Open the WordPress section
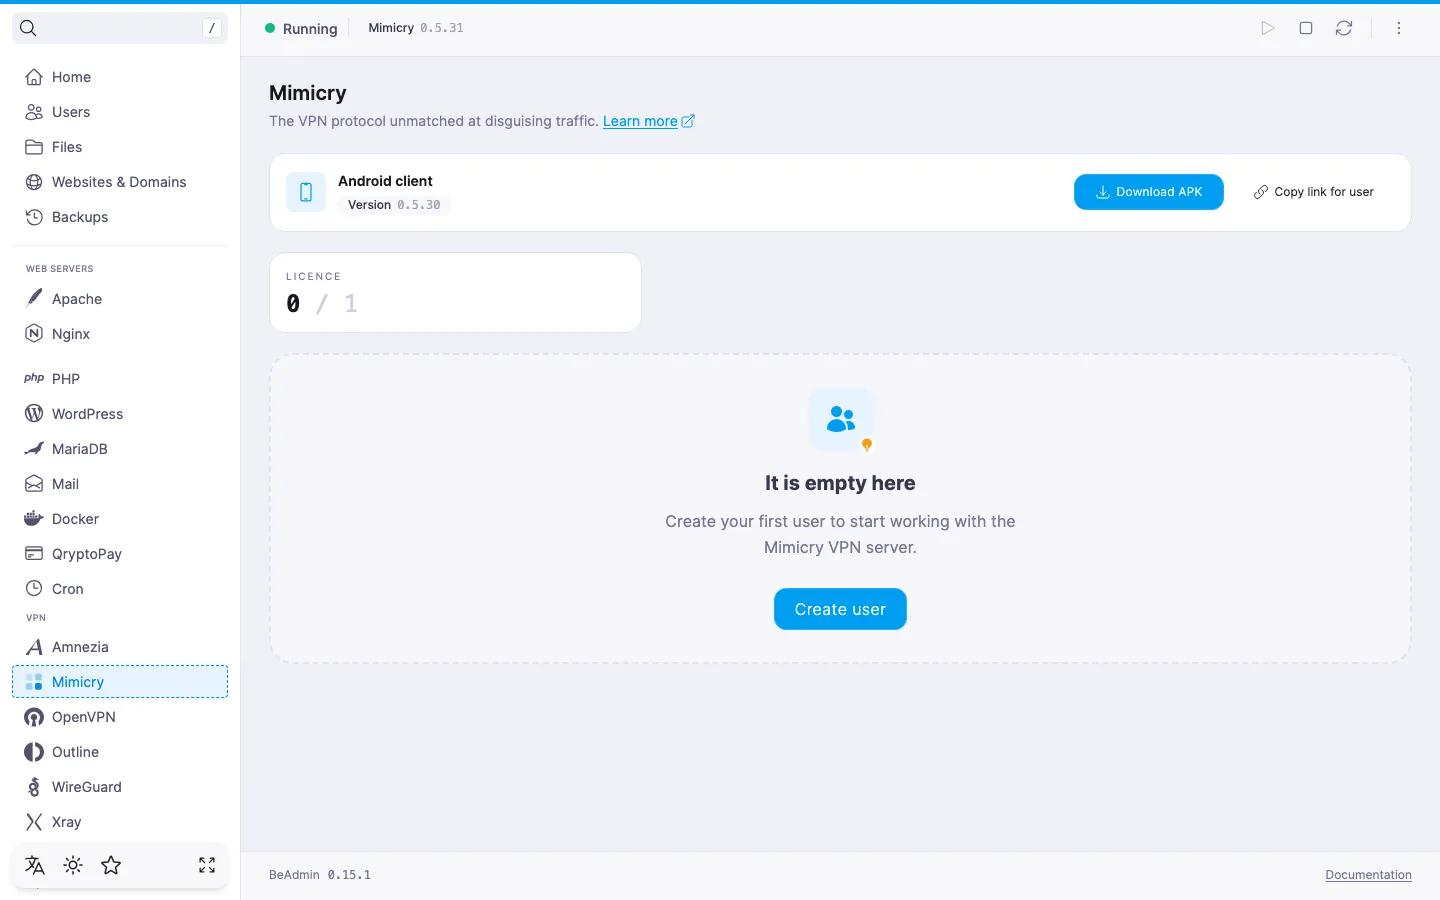1440x900 pixels. tap(120, 414)
